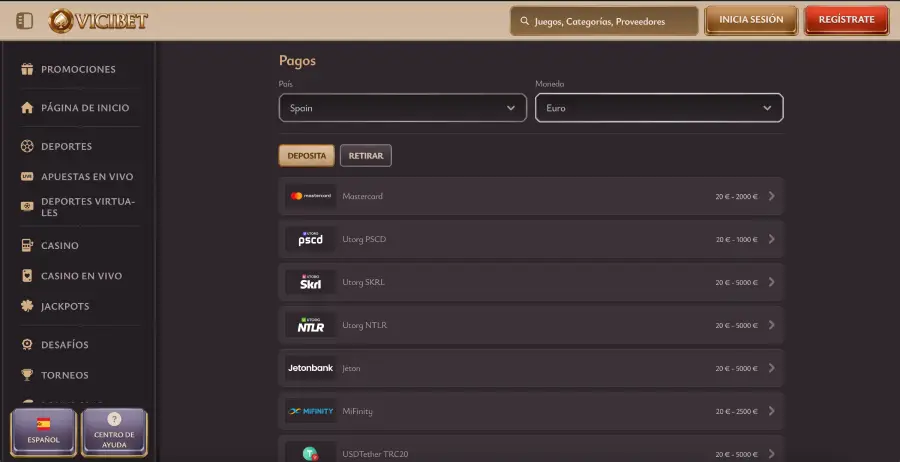Click the Mastercard logo
Image resolution: width=900 pixels, height=462 pixels.
311,196
